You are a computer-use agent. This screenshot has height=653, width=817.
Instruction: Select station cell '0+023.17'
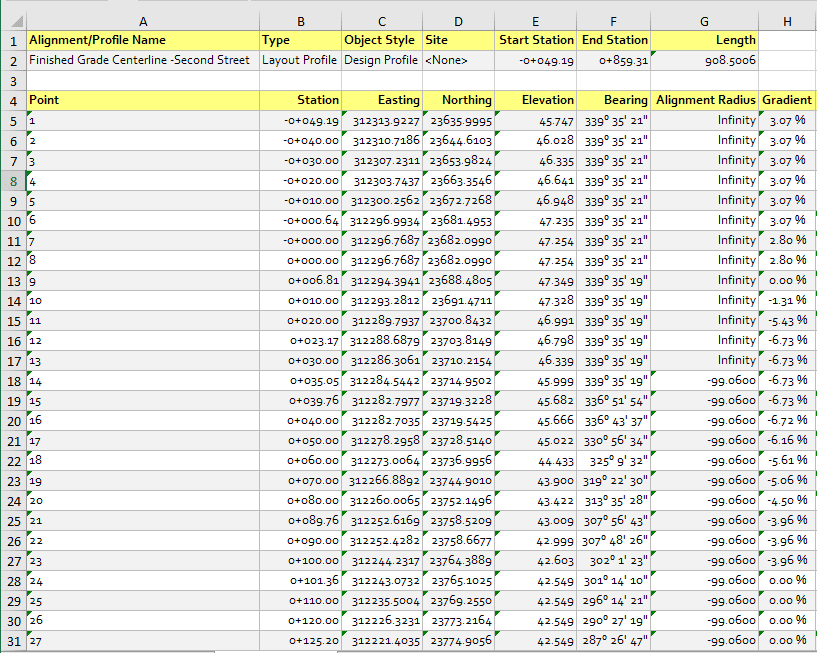pyautogui.click(x=301, y=341)
